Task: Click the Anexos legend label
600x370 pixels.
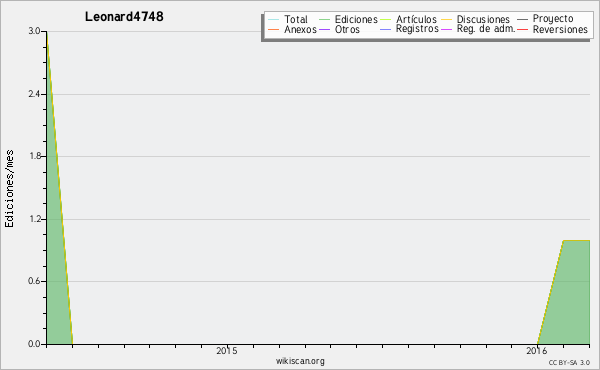Action: point(300,29)
